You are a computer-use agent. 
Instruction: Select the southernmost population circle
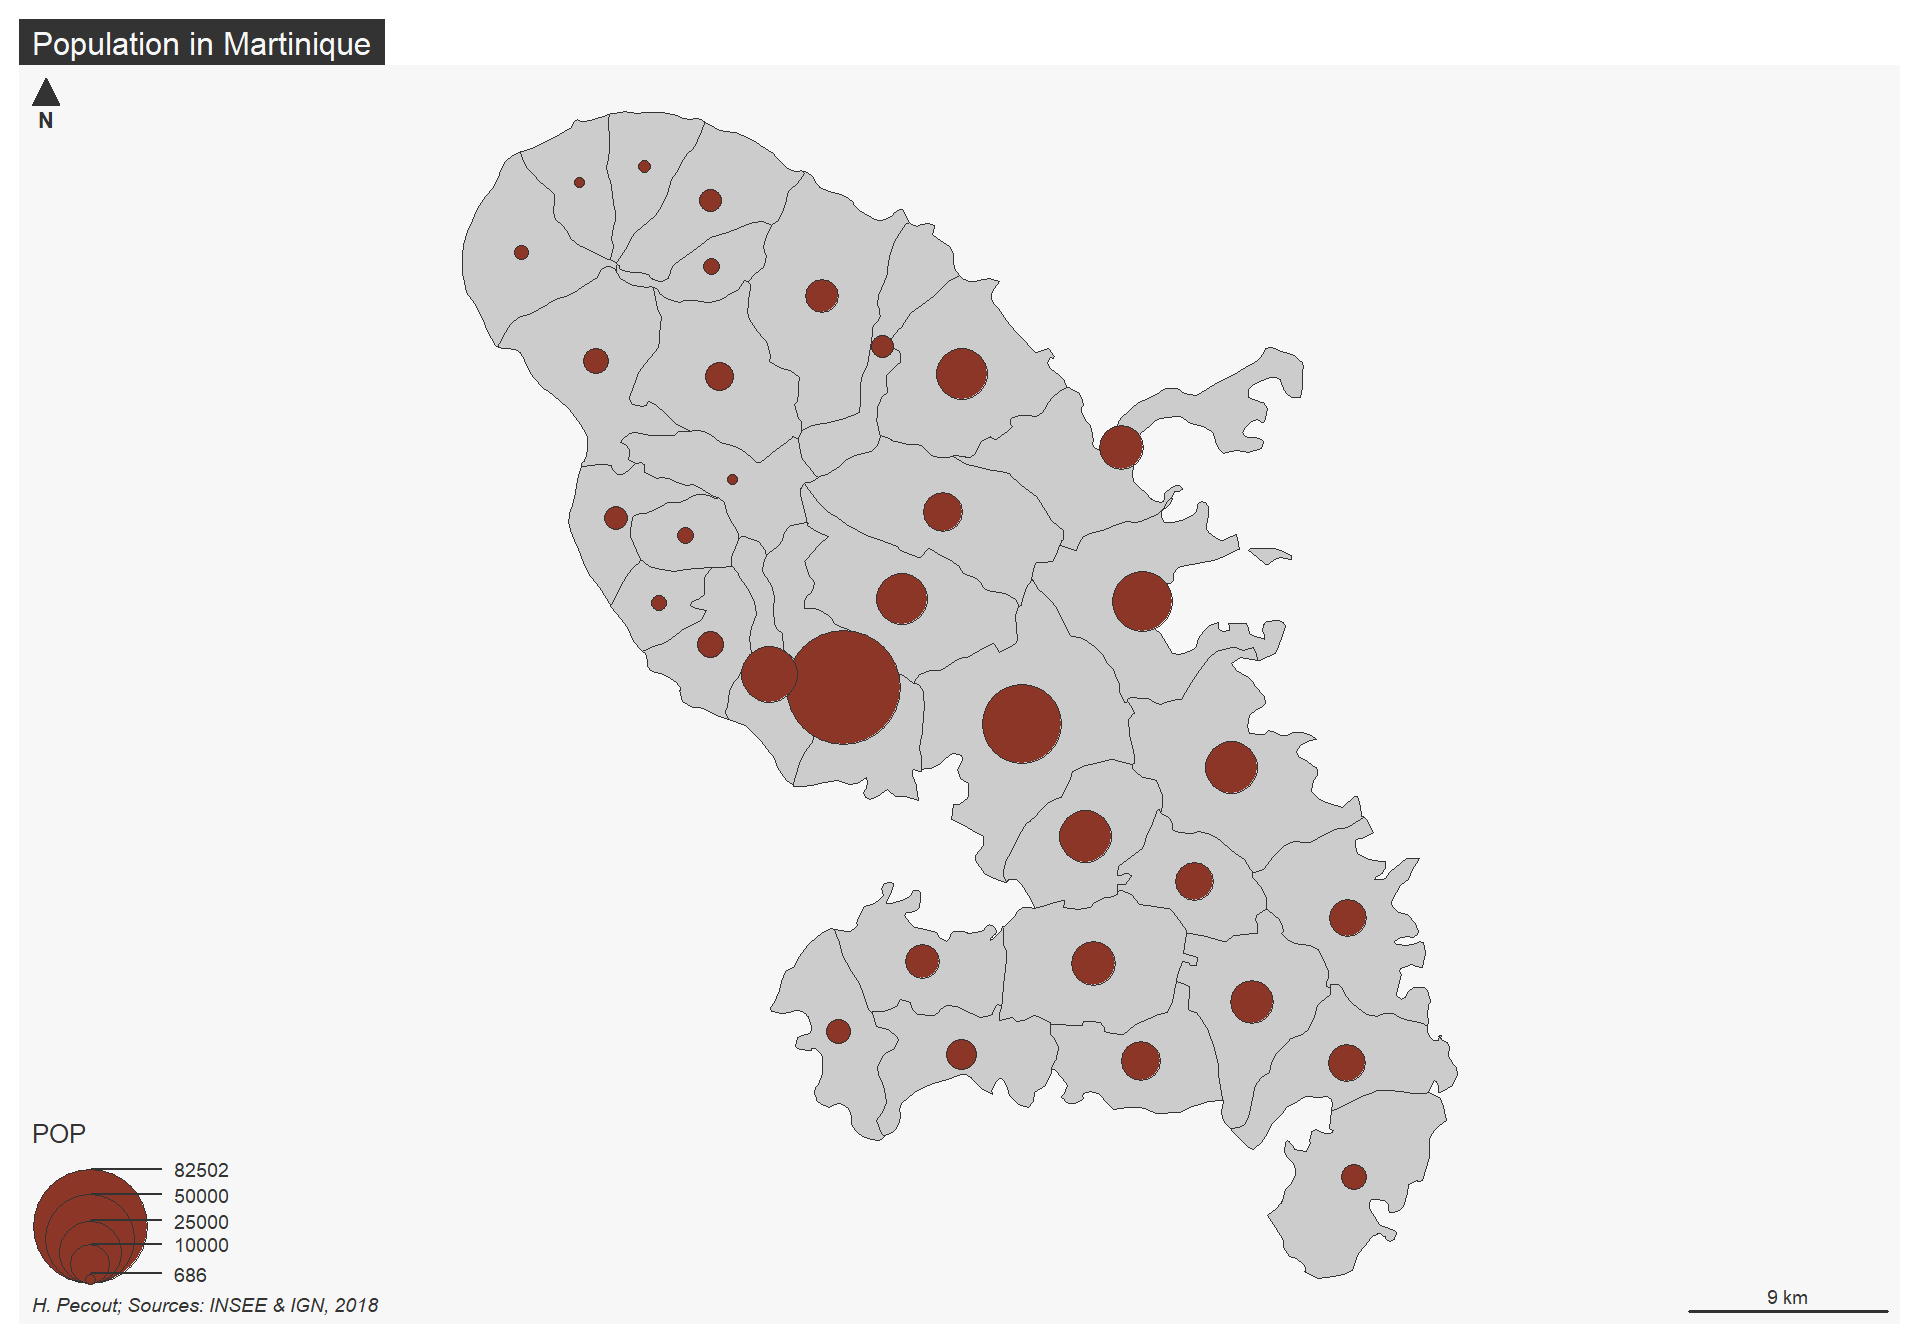point(1353,1177)
